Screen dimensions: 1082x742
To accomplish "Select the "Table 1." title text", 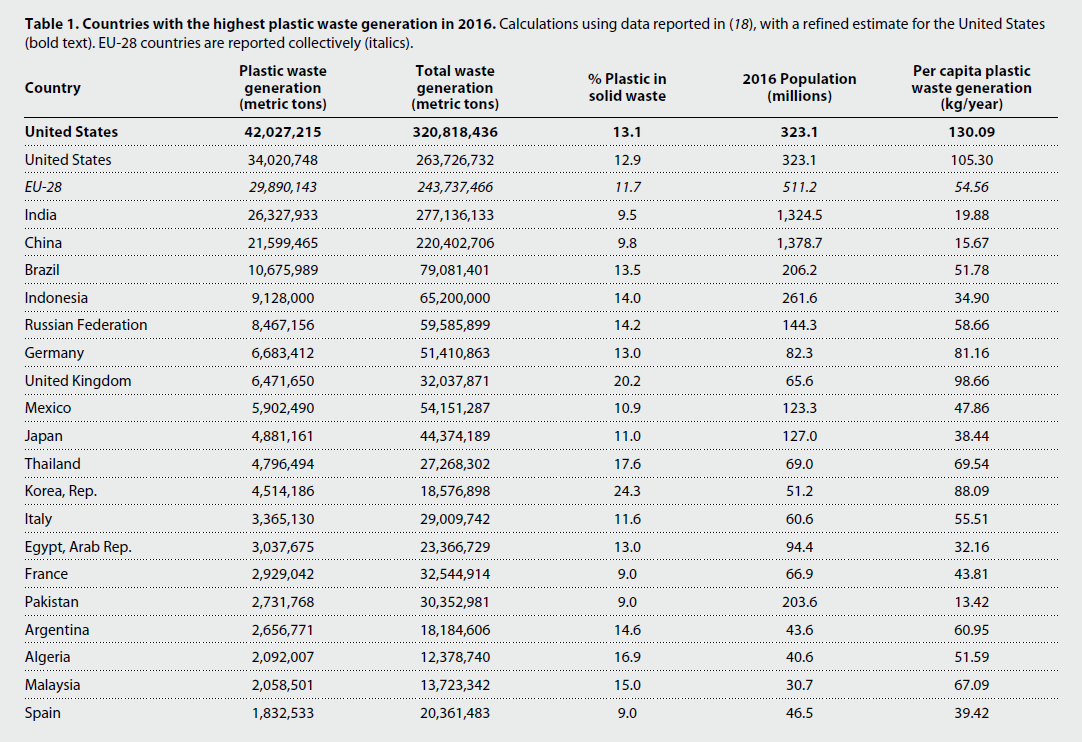I will point(52,24).
